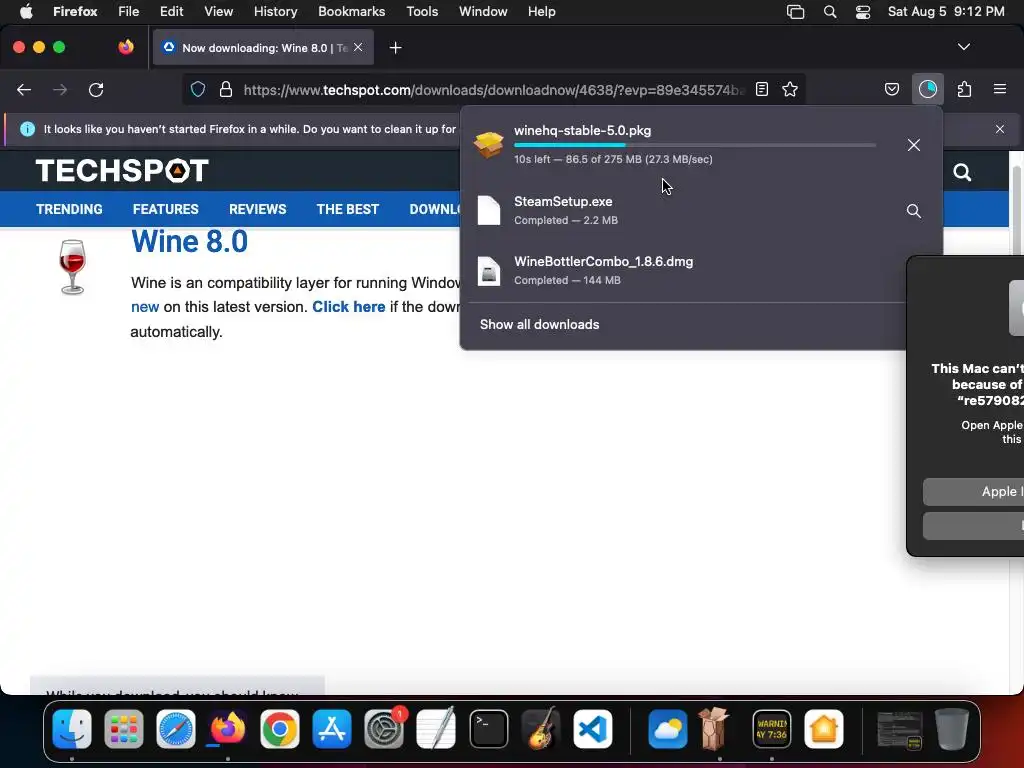Open Control Center in the menu bar

tap(863, 12)
